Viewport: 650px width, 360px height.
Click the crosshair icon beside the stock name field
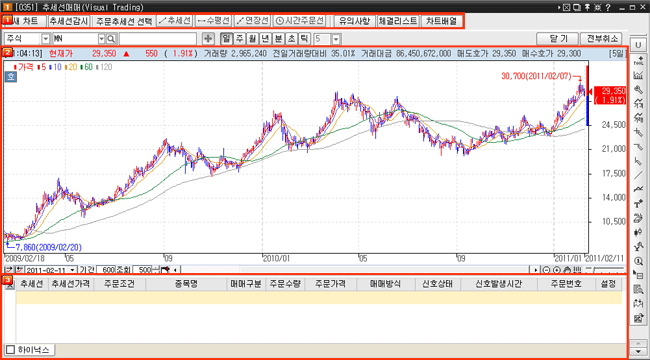pos(208,39)
